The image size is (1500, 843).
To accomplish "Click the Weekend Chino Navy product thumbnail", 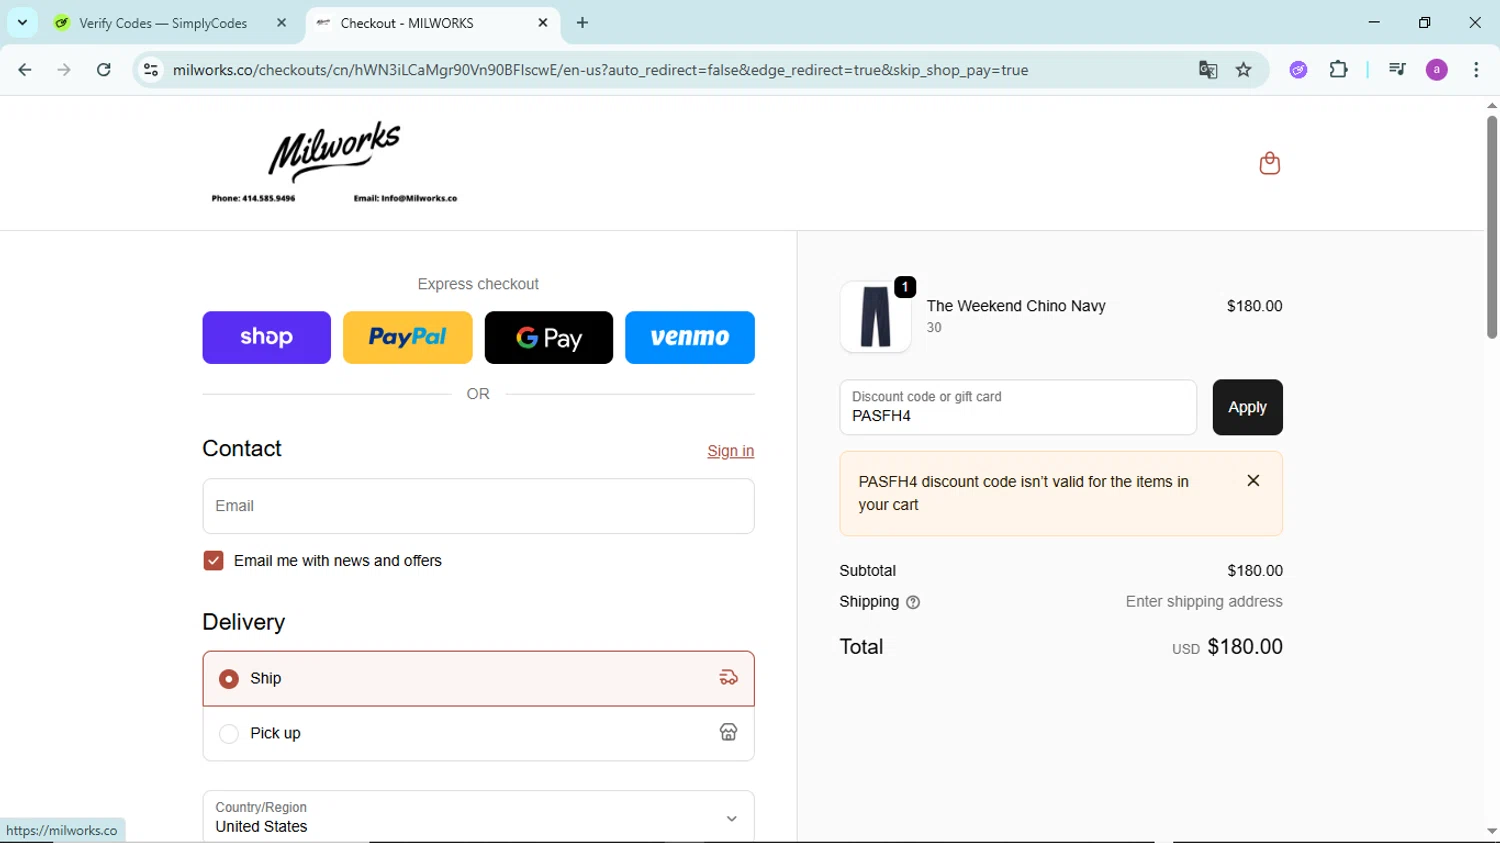I will coord(875,317).
